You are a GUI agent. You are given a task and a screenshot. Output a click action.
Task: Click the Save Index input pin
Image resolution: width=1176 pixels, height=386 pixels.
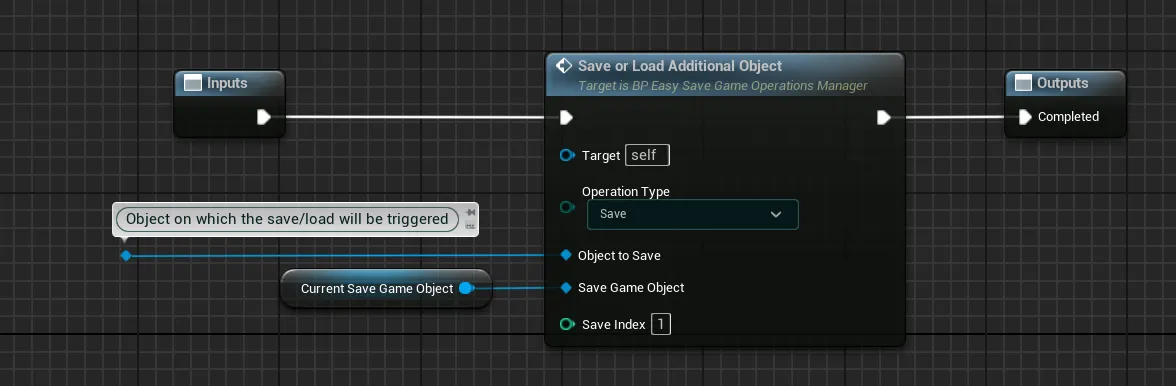point(567,325)
